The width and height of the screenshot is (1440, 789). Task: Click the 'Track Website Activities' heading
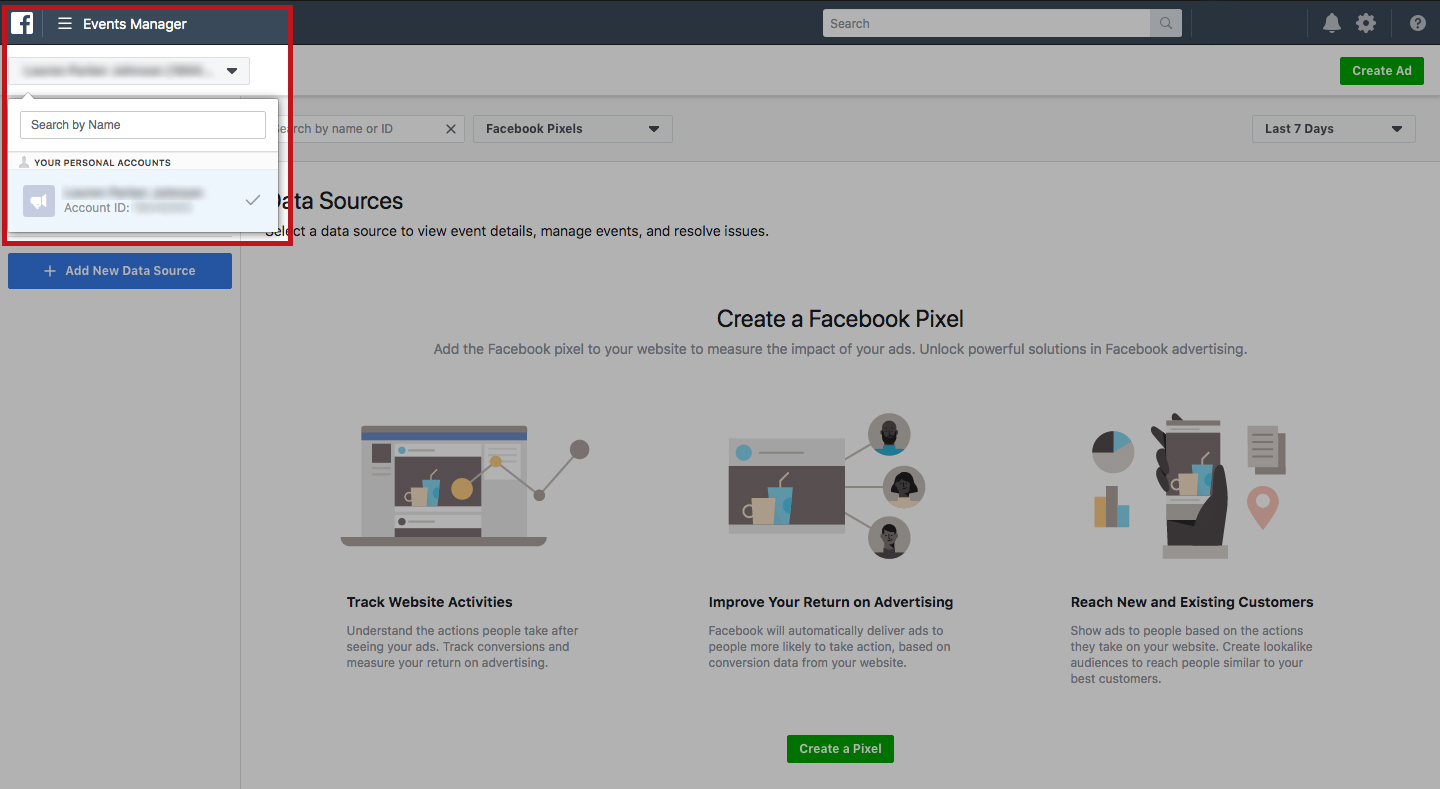pos(430,602)
